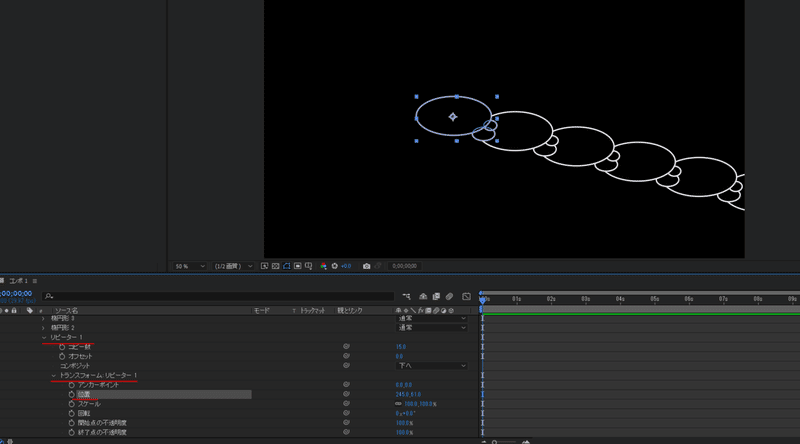
Task: Click pick whip icon on コピー数 row
Action: pyautogui.click(x=346, y=347)
